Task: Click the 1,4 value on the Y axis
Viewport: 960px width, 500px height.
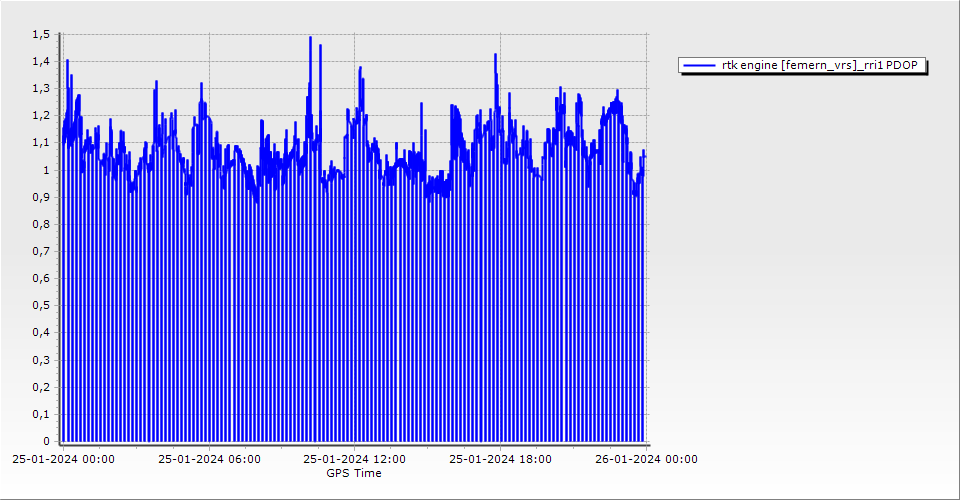Action: pyautogui.click(x=40, y=62)
